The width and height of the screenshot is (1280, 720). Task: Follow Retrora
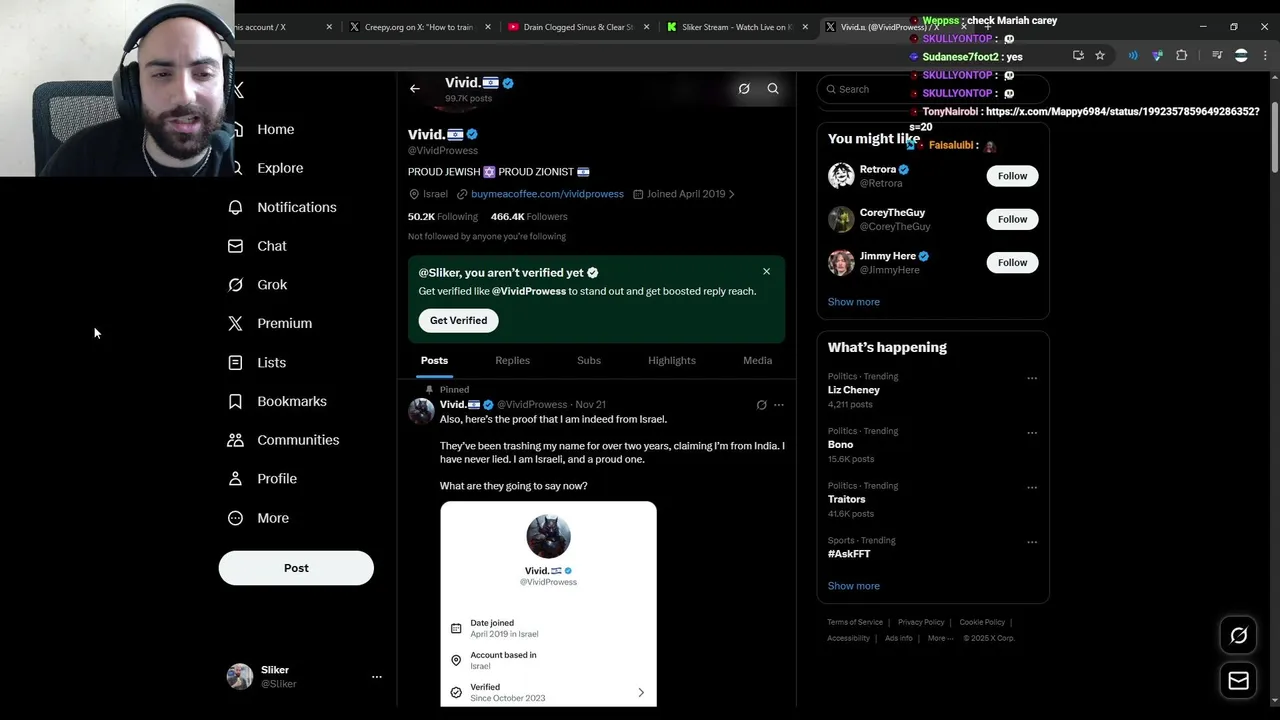(x=1012, y=176)
